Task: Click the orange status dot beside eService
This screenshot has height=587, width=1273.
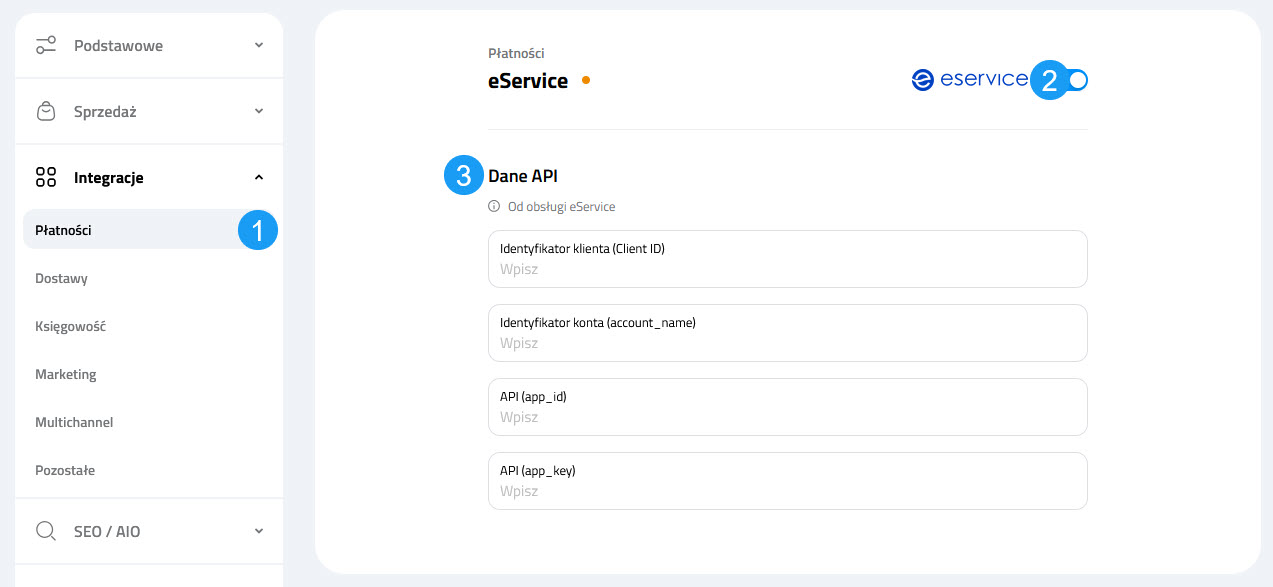Action: point(585,78)
